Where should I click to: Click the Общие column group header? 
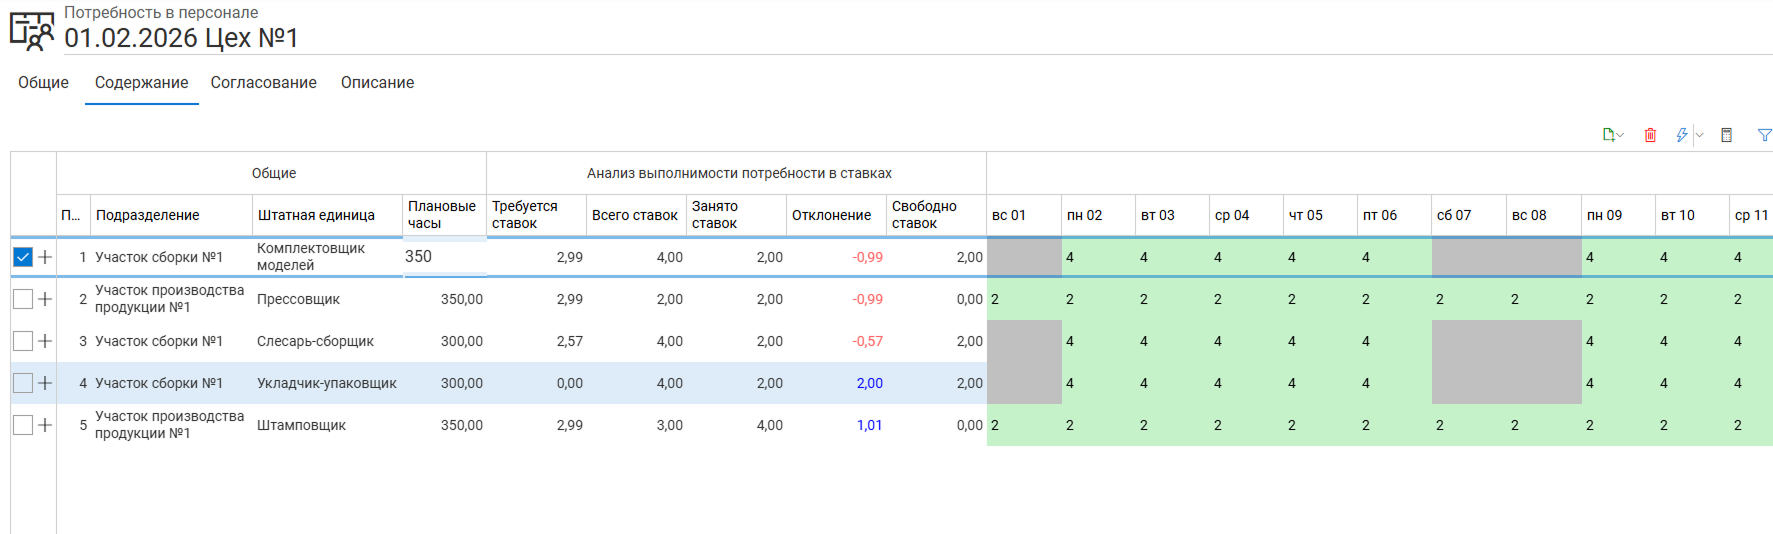point(274,173)
